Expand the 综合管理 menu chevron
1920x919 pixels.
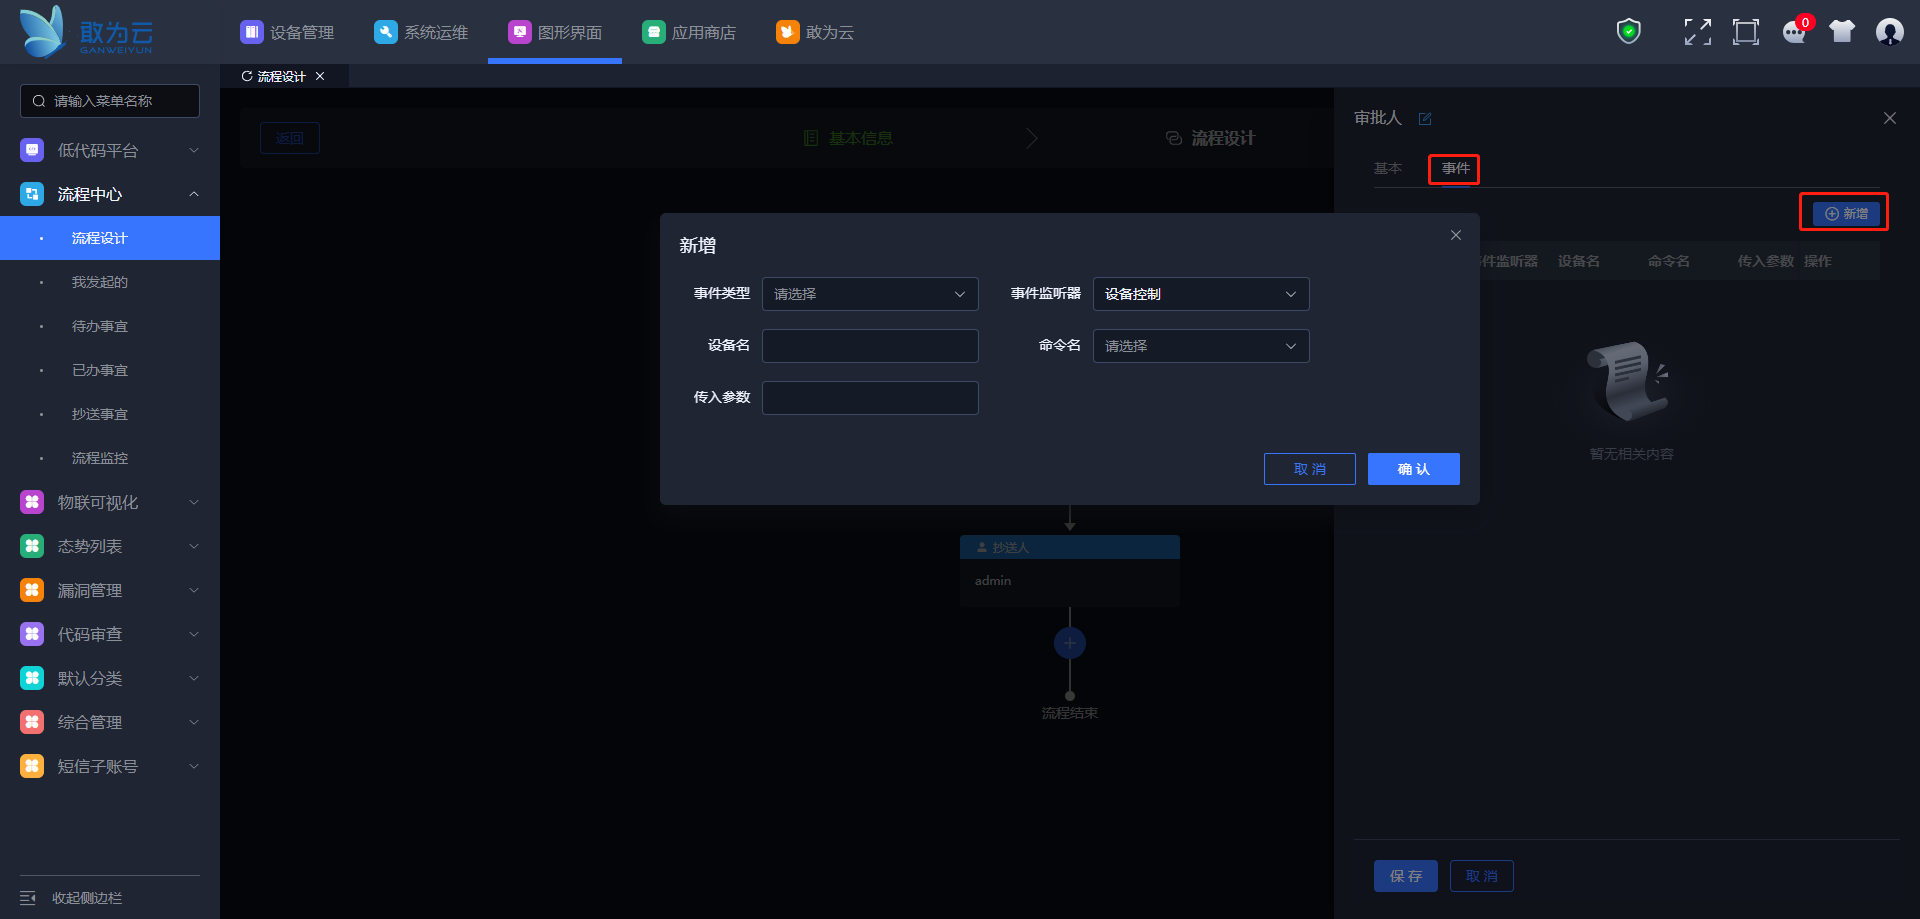(194, 722)
